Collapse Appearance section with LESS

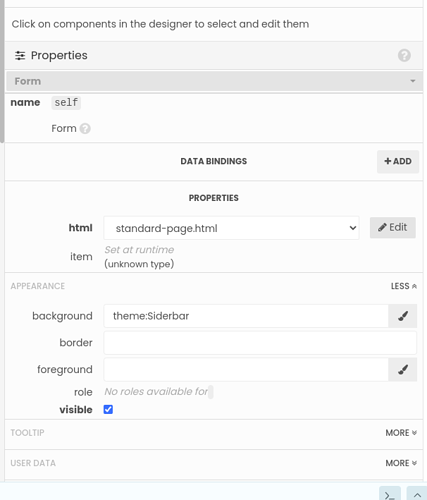tap(404, 286)
